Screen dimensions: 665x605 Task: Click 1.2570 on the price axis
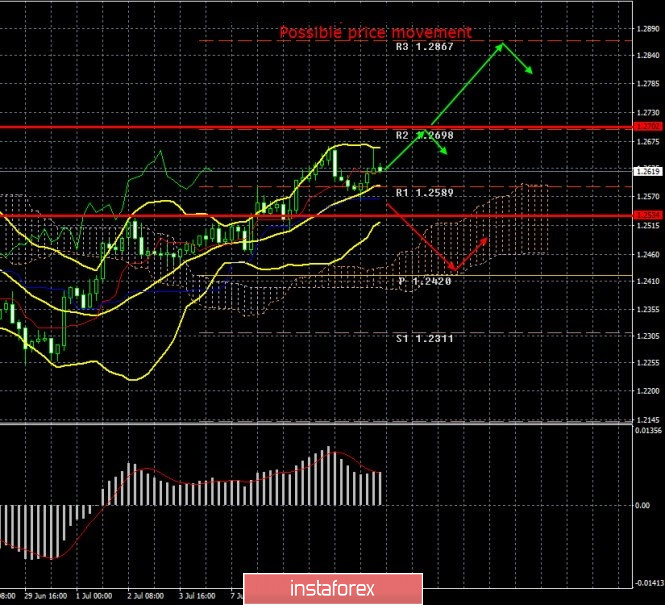click(648, 197)
